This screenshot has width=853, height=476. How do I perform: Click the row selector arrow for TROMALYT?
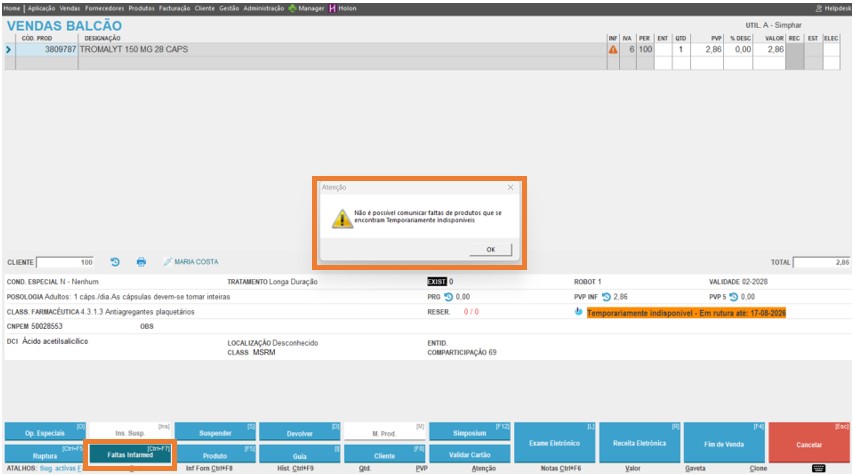8,50
